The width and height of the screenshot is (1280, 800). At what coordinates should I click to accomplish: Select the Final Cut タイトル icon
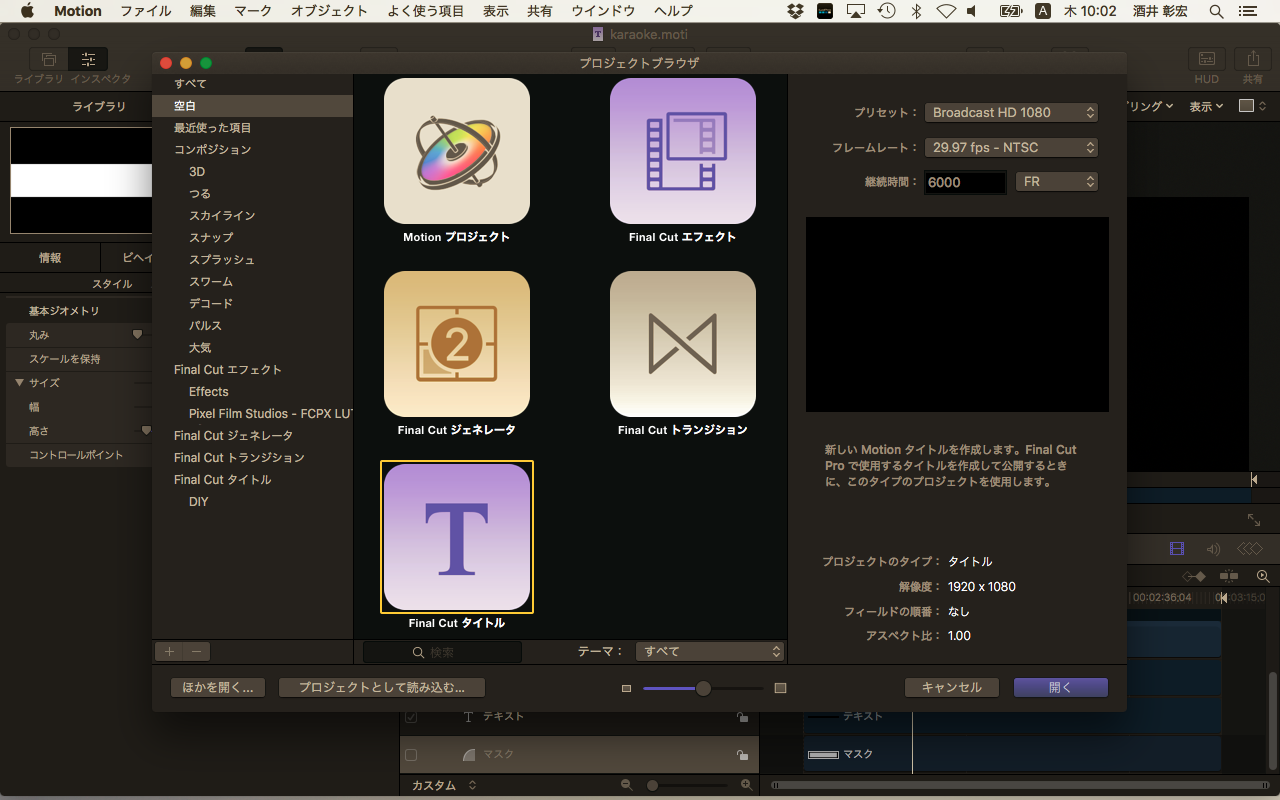[x=457, y=537]
